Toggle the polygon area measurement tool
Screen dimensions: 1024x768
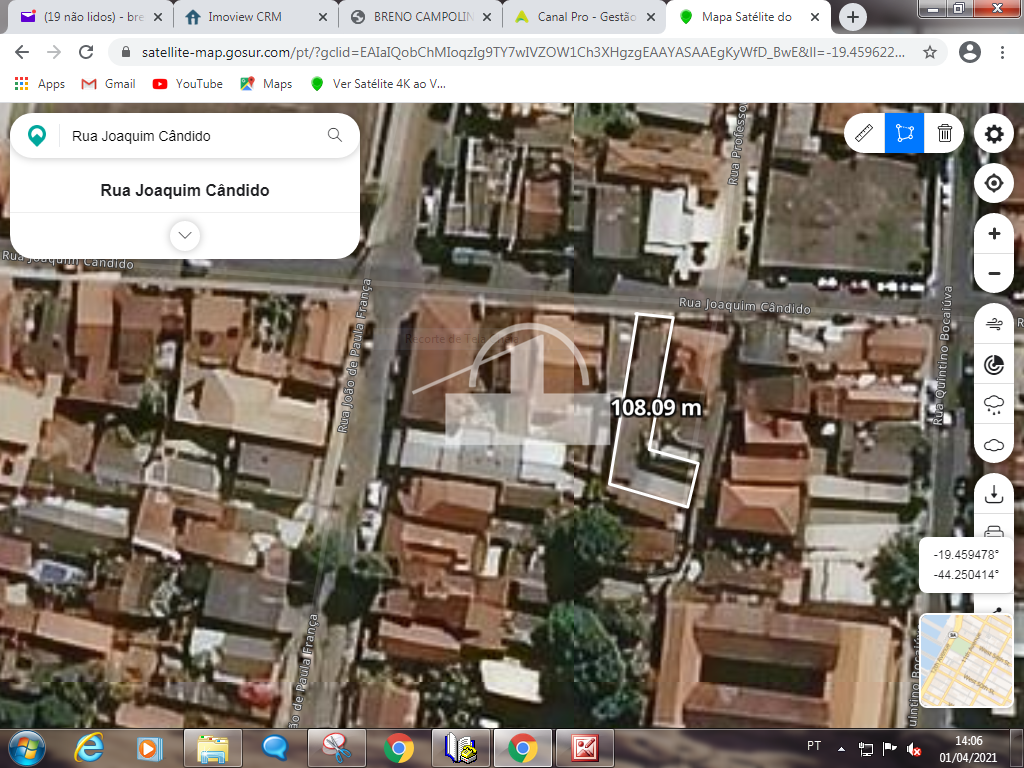905,133
